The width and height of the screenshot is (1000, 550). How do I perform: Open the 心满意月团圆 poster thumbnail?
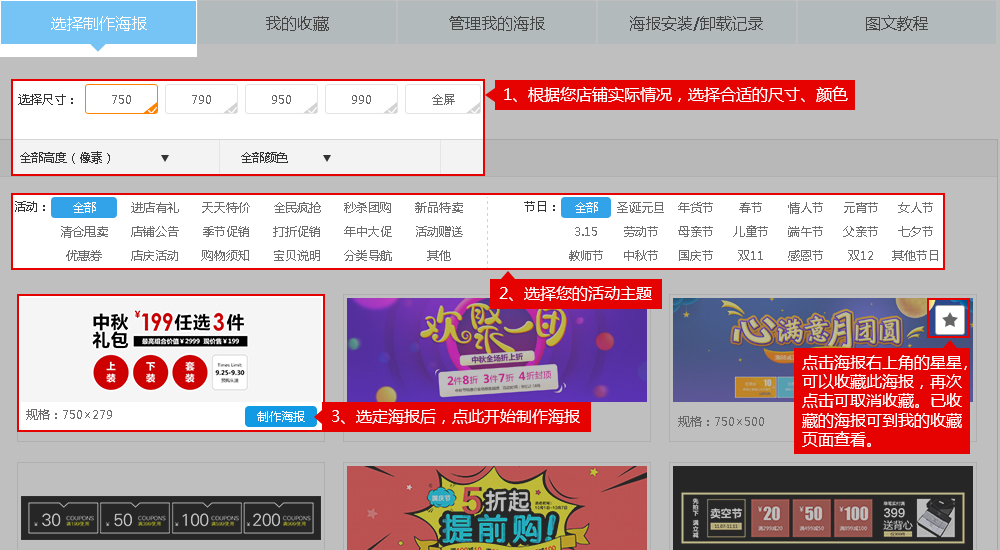coord(823,350)
